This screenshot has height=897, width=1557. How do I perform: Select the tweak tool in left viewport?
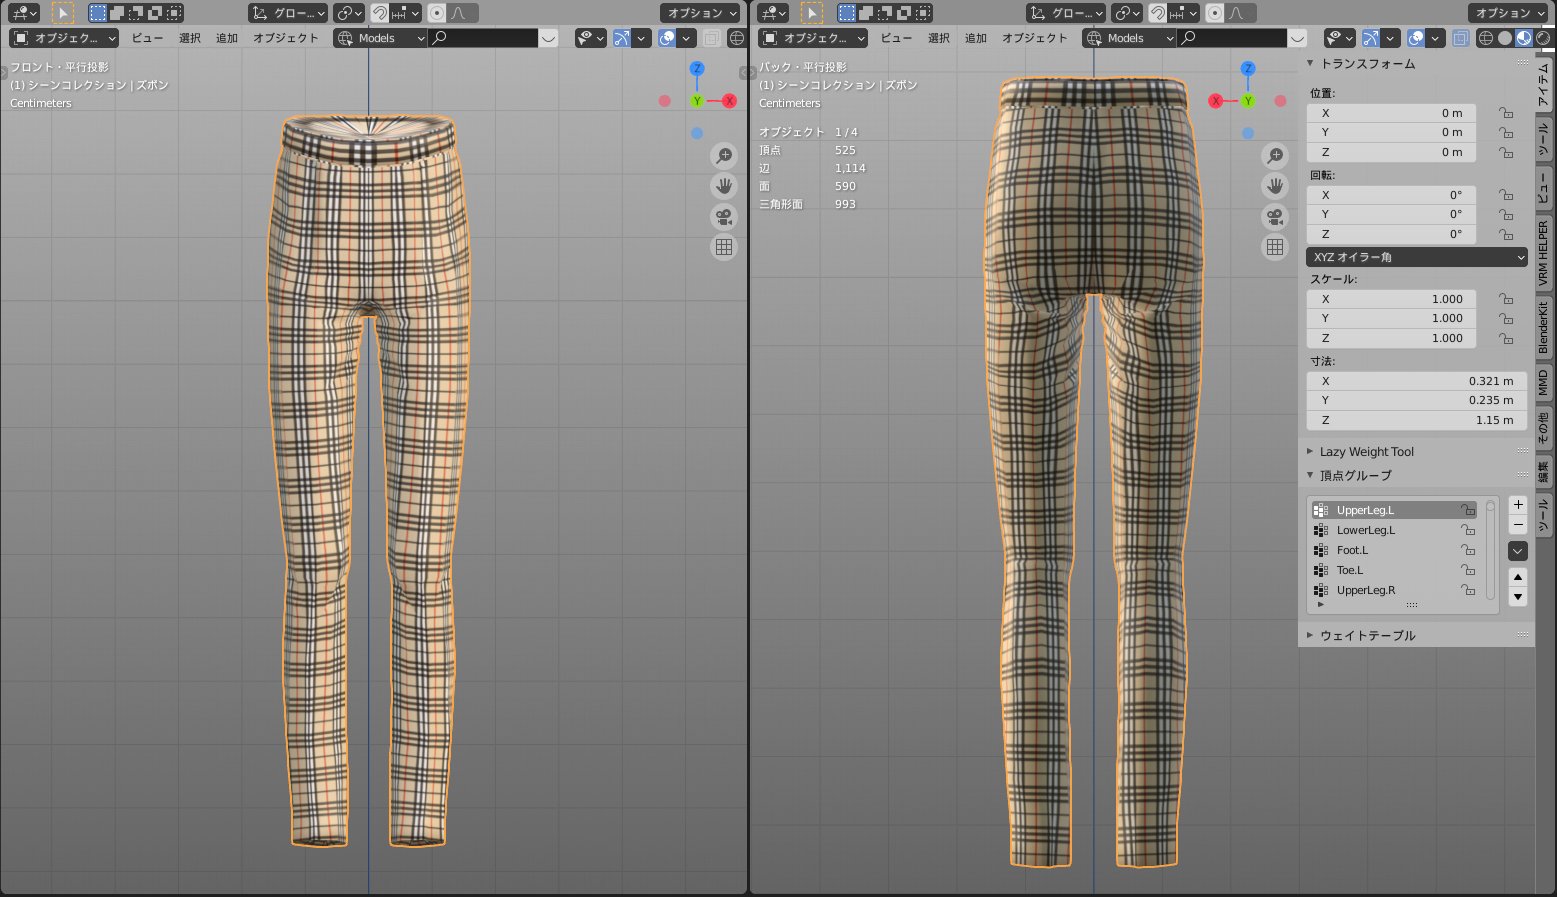click(62, 13)
